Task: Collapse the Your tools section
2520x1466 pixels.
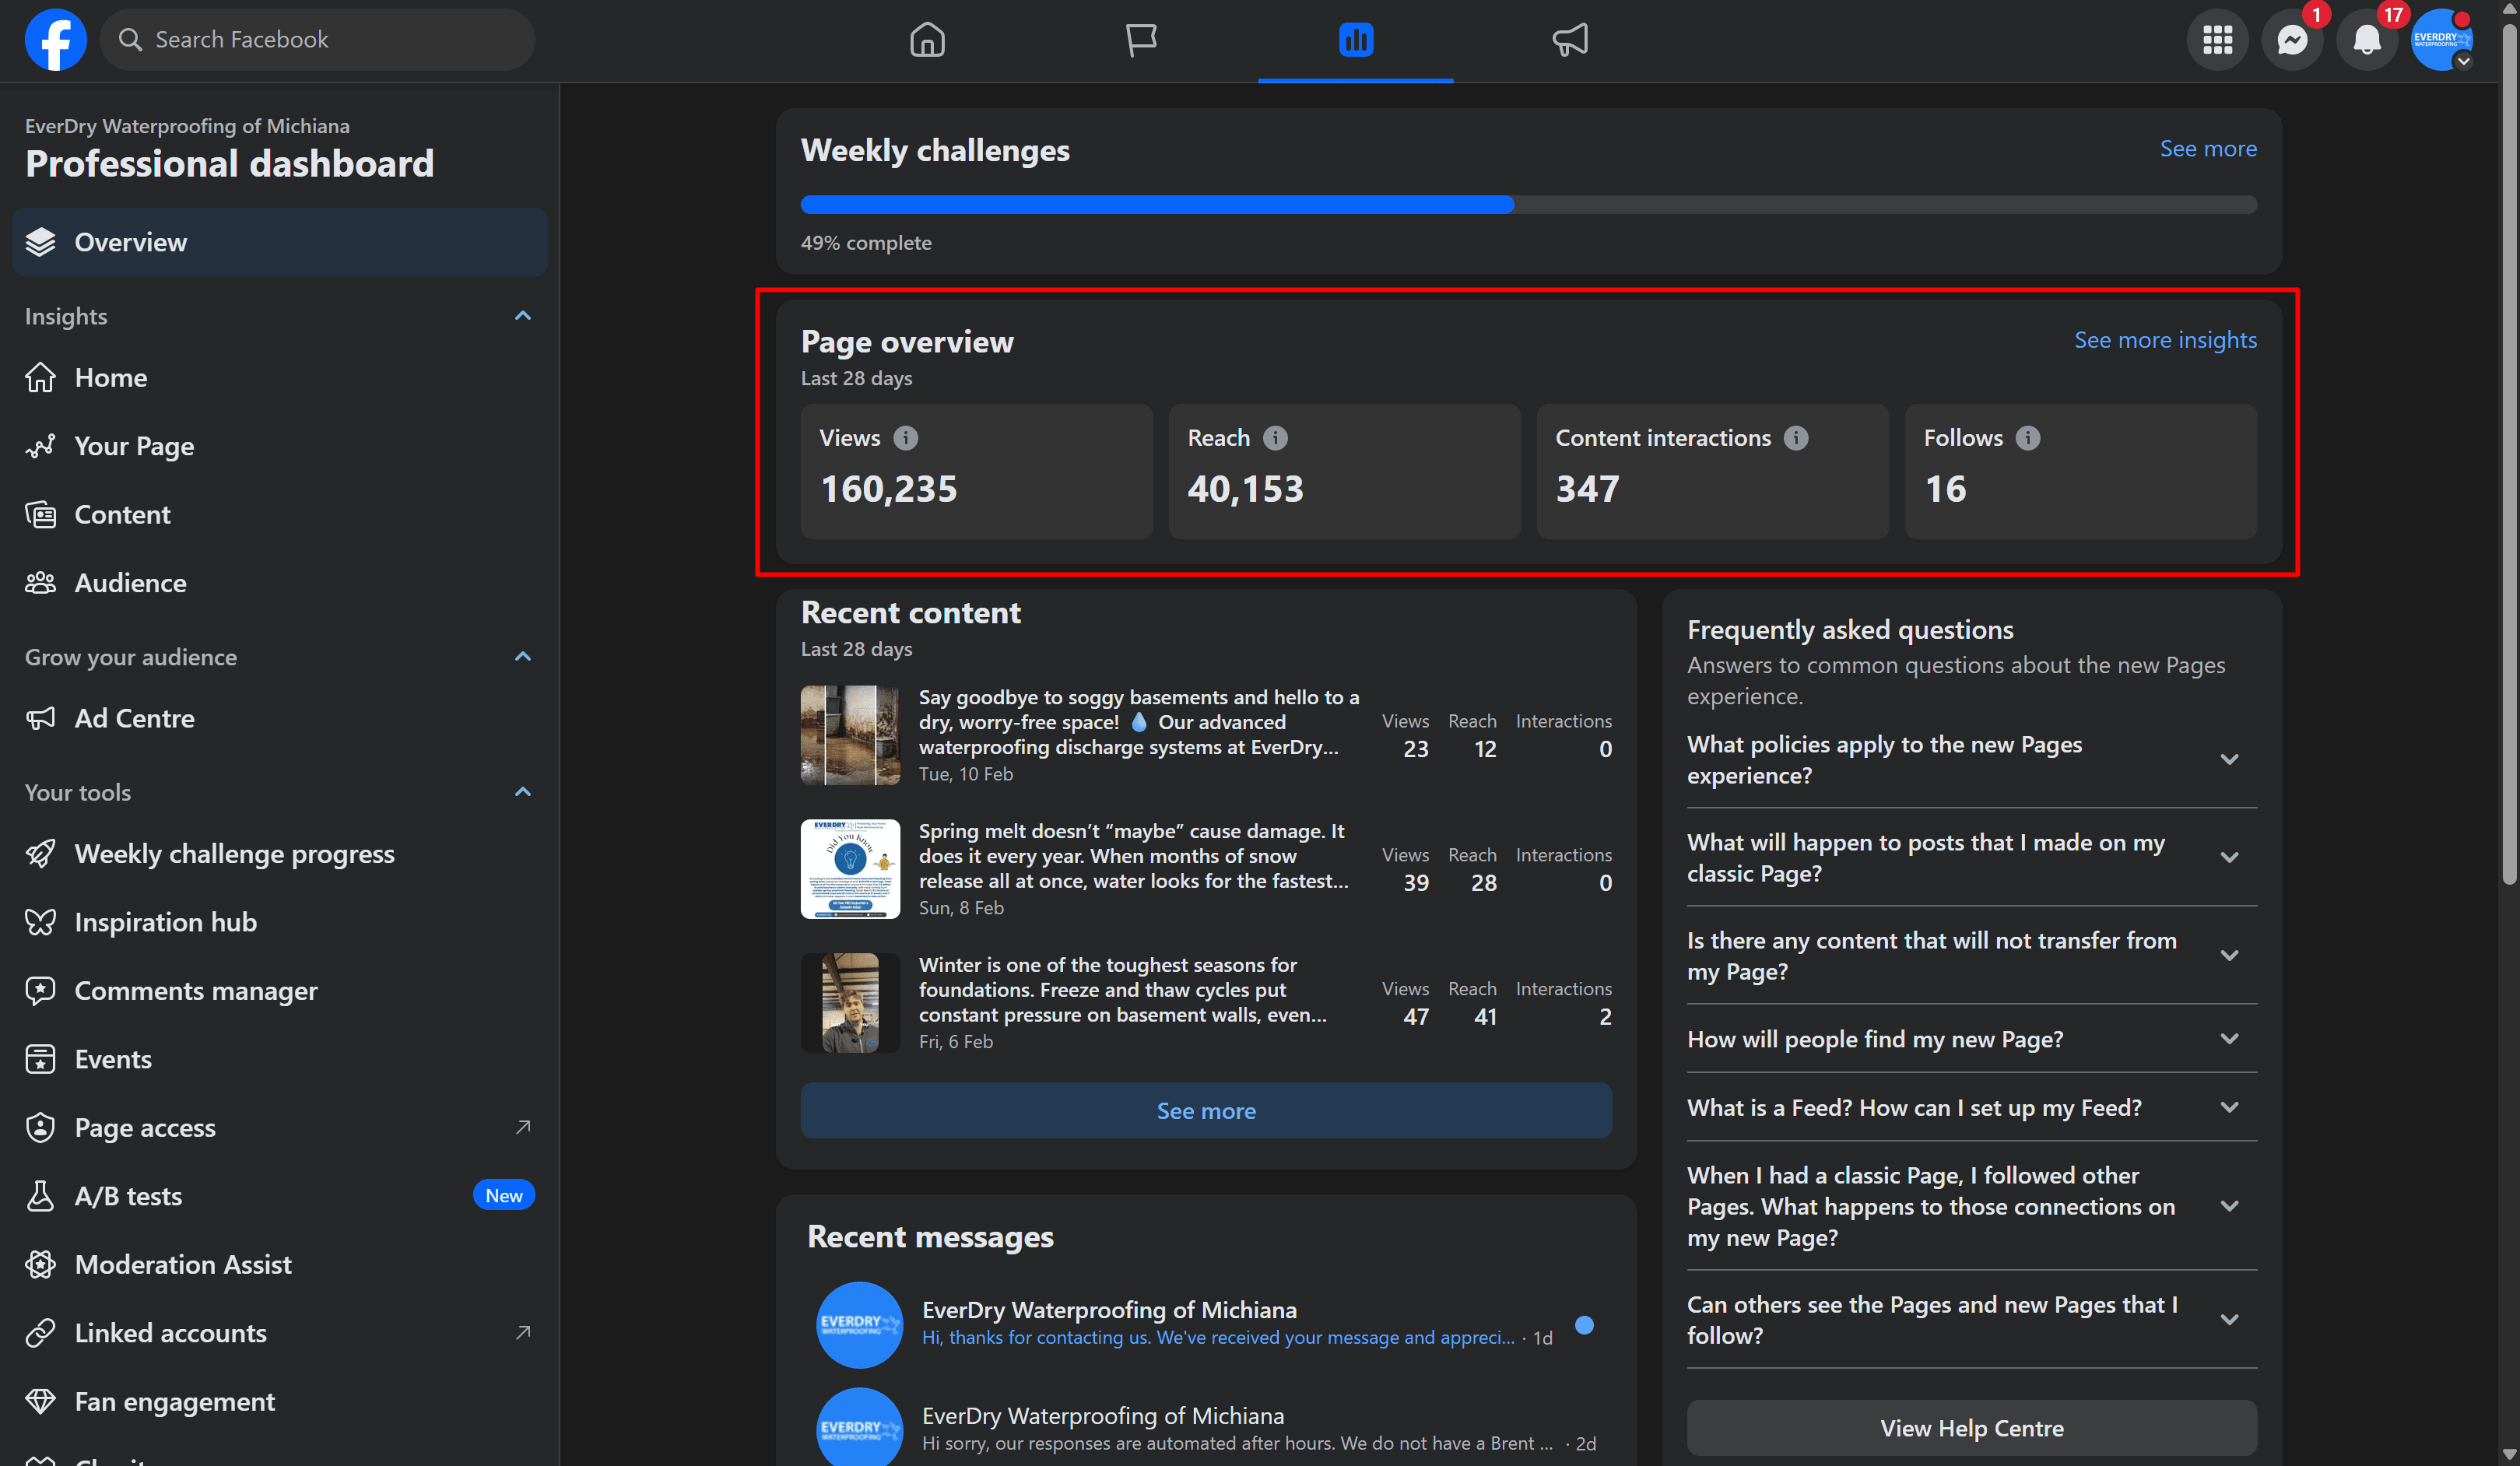Action: (x=522, y=792)
